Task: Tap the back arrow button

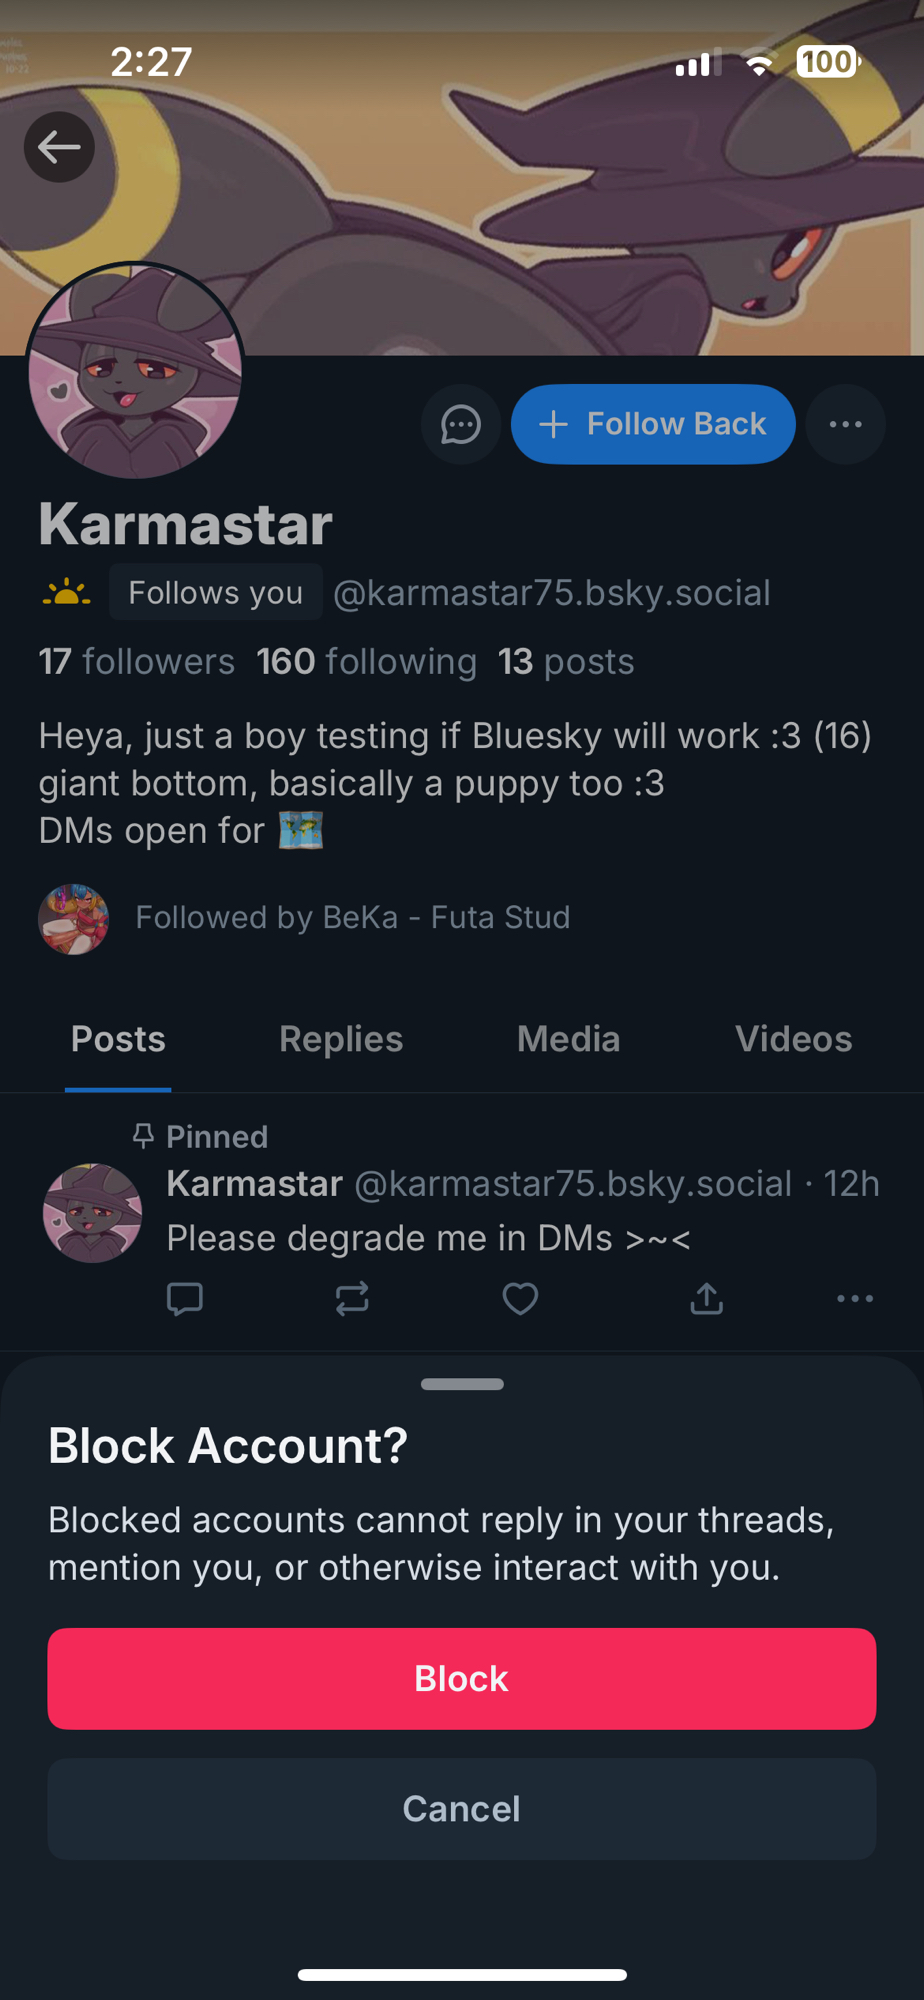Action: tap(59, 147)
